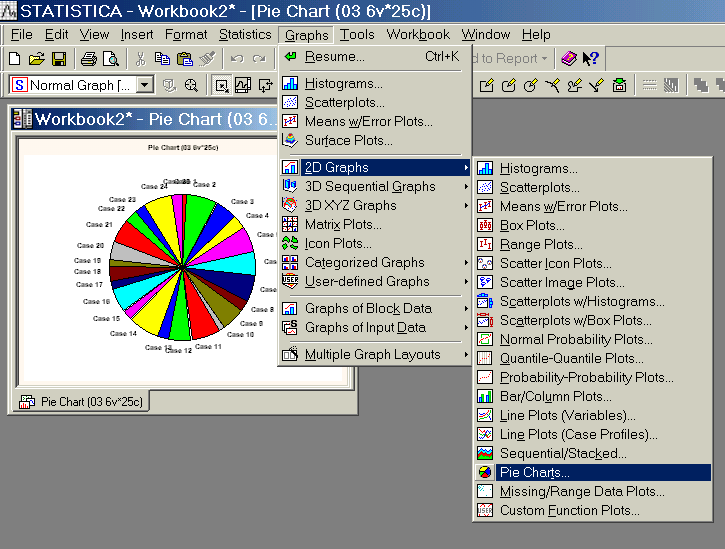Choose Range Plots... entry
This screenshot has height=549, width=725.
pos(593,244)
